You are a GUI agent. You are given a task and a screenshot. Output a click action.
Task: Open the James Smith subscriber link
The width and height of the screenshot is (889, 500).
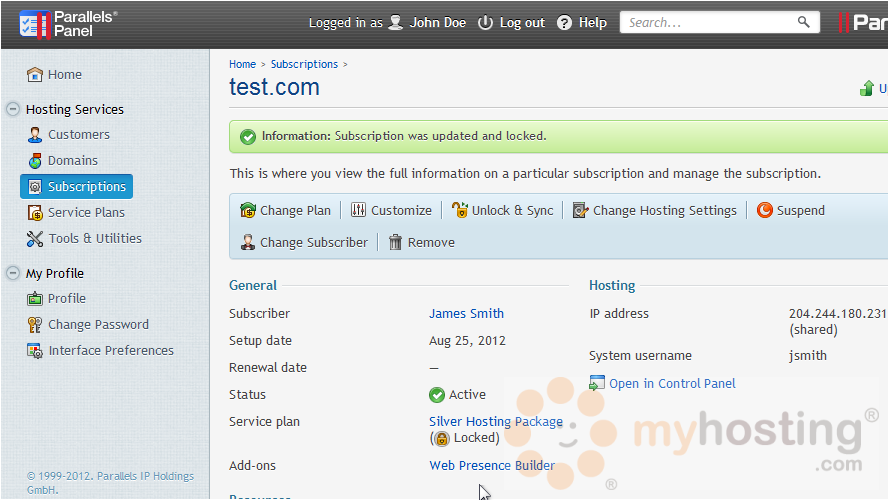[x=466, y=313]
